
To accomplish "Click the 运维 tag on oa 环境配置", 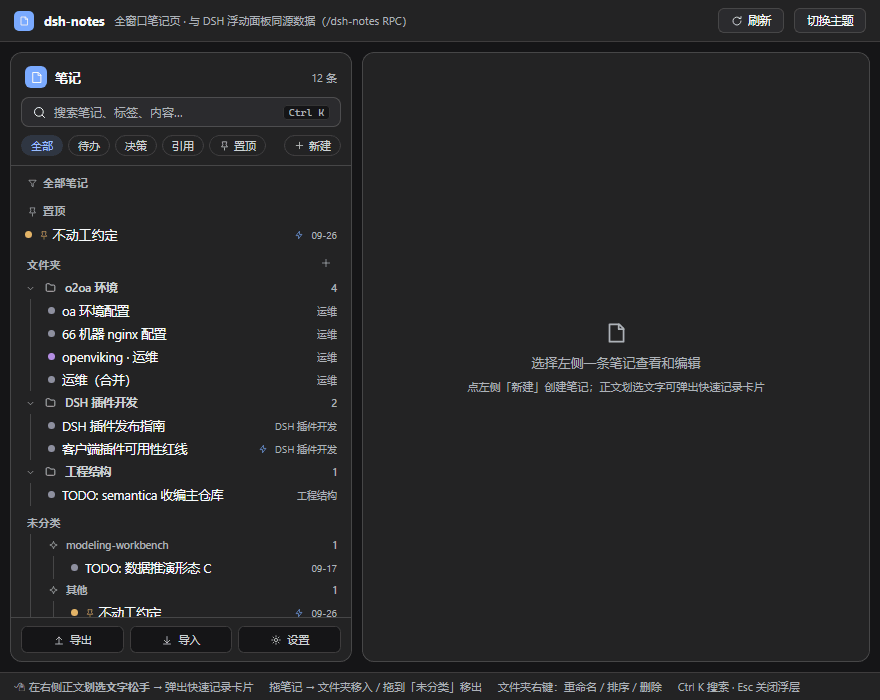I will click(x=327, y=312).
